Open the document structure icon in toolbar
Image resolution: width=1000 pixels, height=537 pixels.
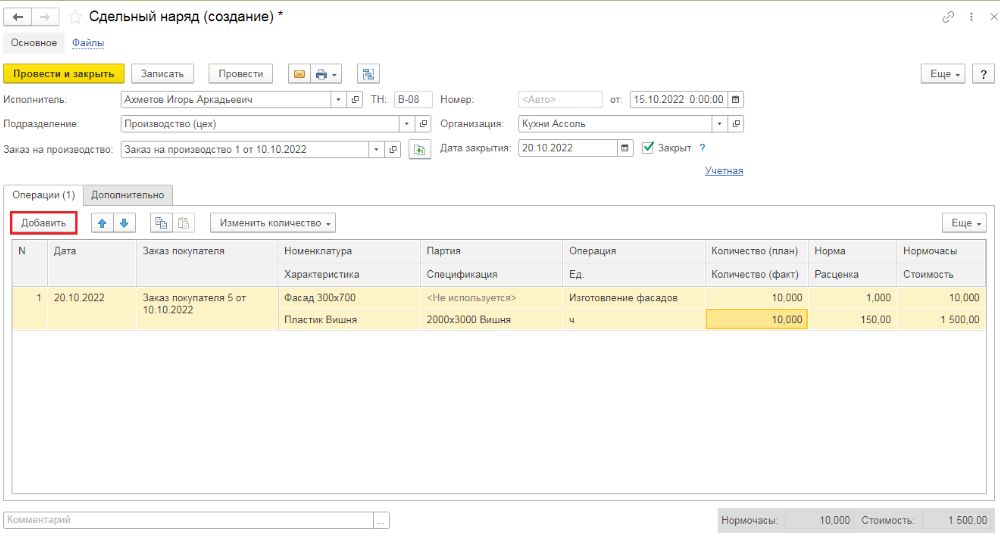368,74
